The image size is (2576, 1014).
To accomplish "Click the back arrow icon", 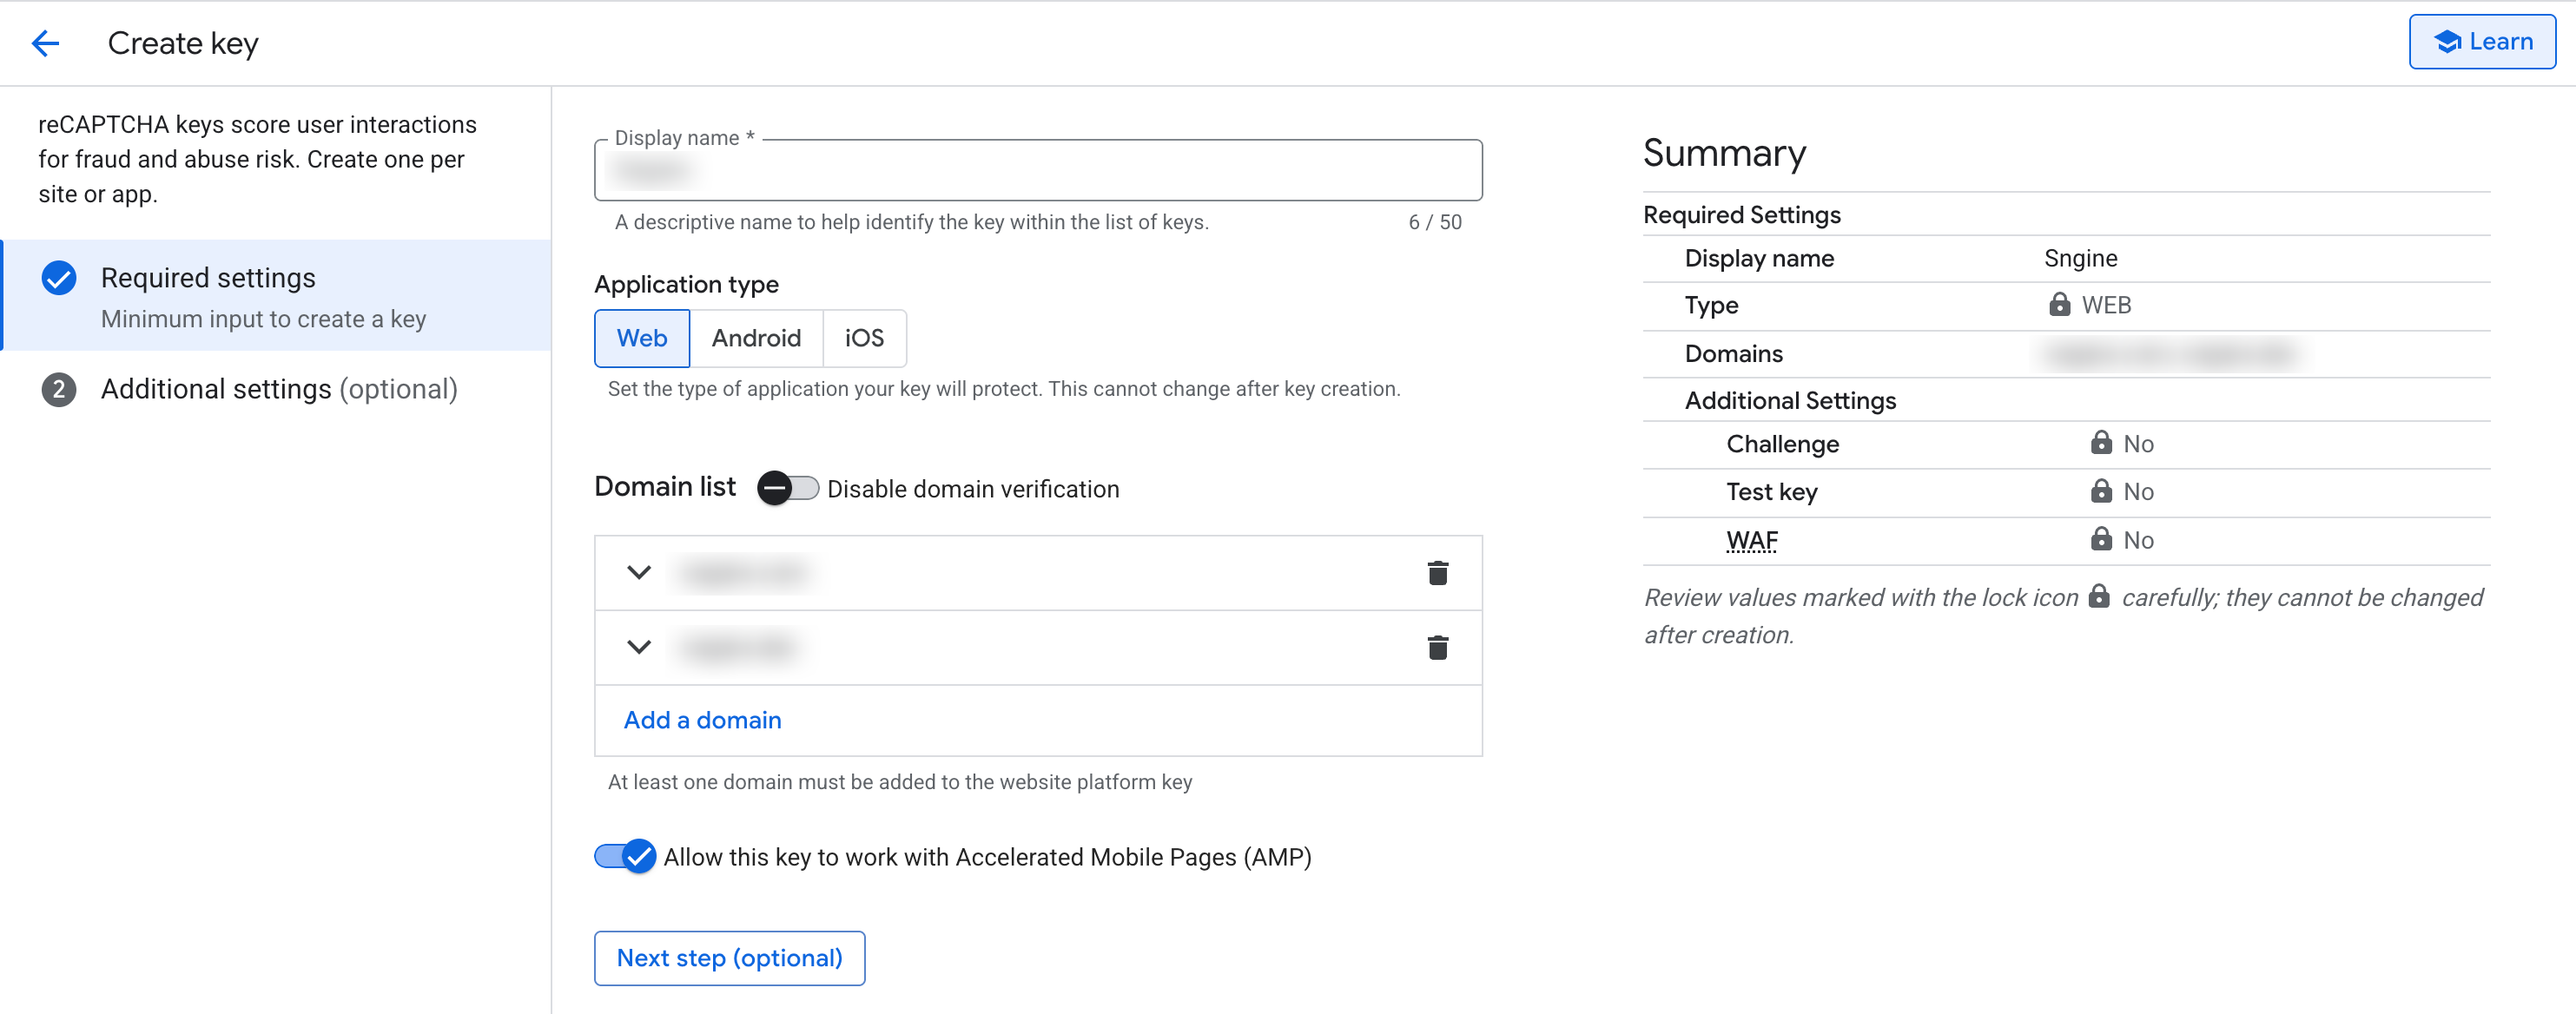I will tap(46, 43).
